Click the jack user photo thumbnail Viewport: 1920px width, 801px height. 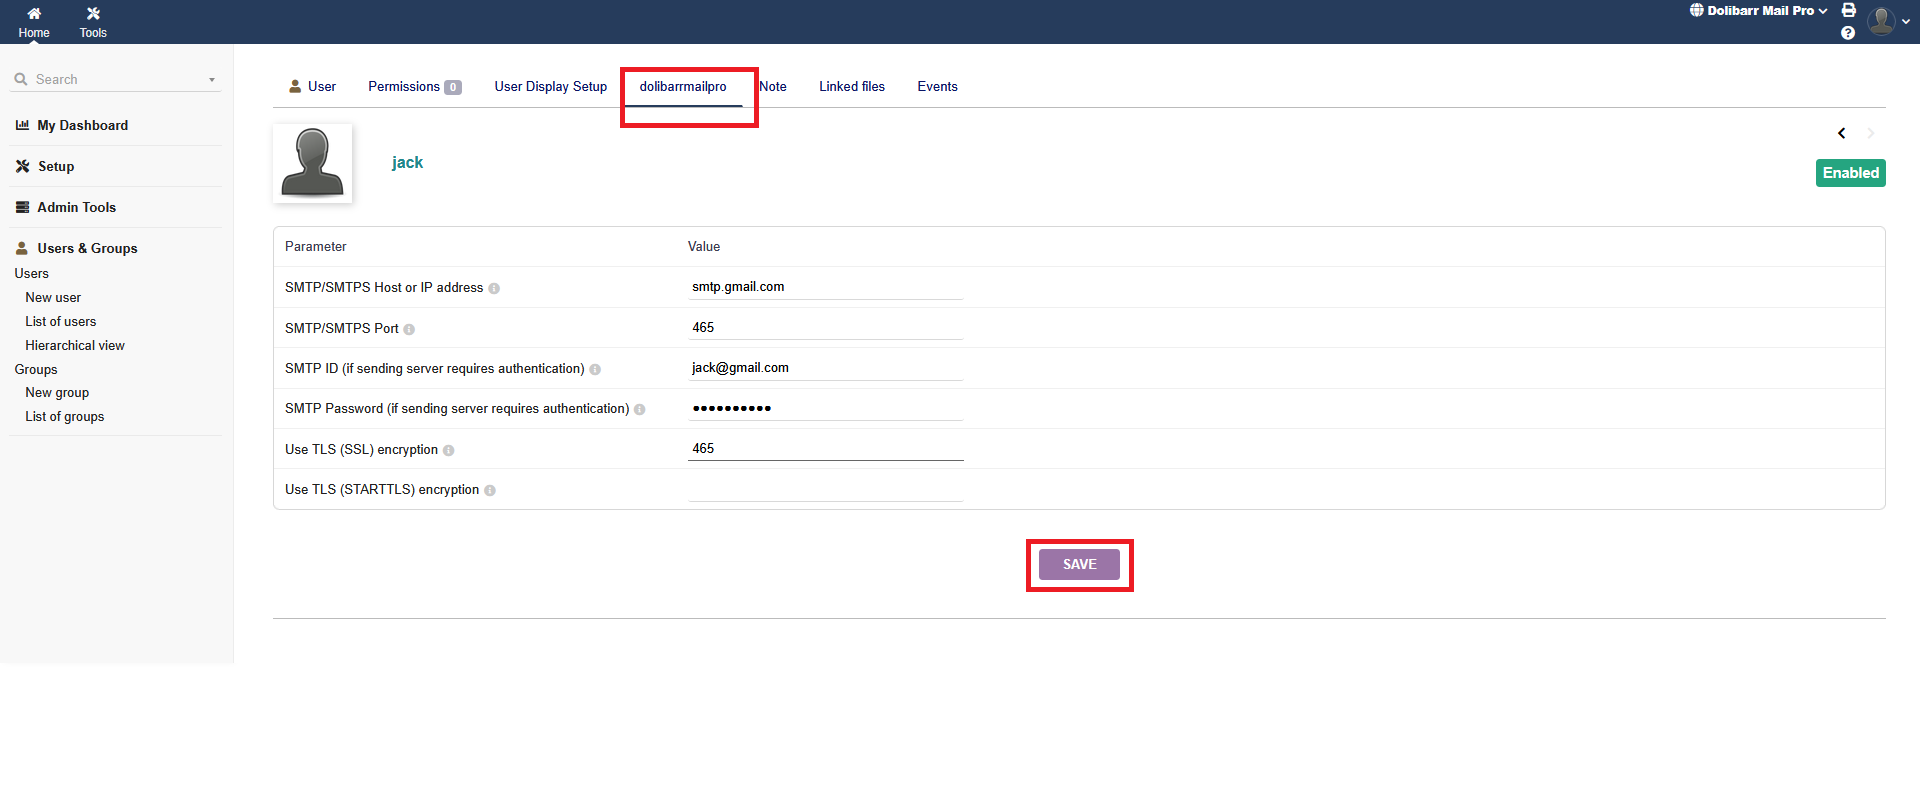coord(313,163)
